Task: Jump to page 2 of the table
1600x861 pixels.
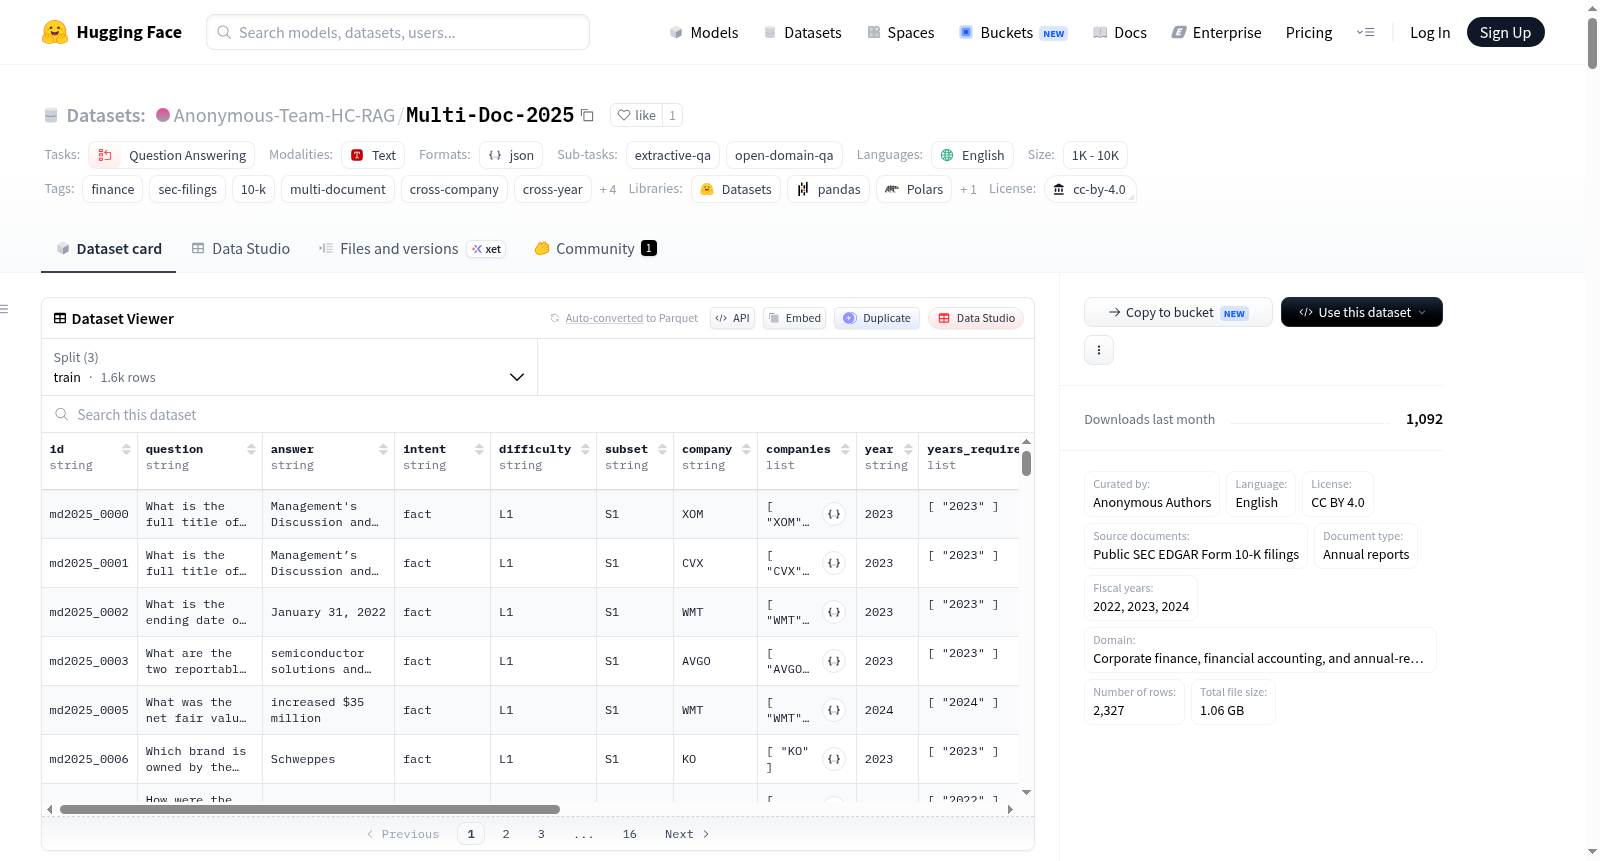Action: pyautogui.click(x=506, y=834)
